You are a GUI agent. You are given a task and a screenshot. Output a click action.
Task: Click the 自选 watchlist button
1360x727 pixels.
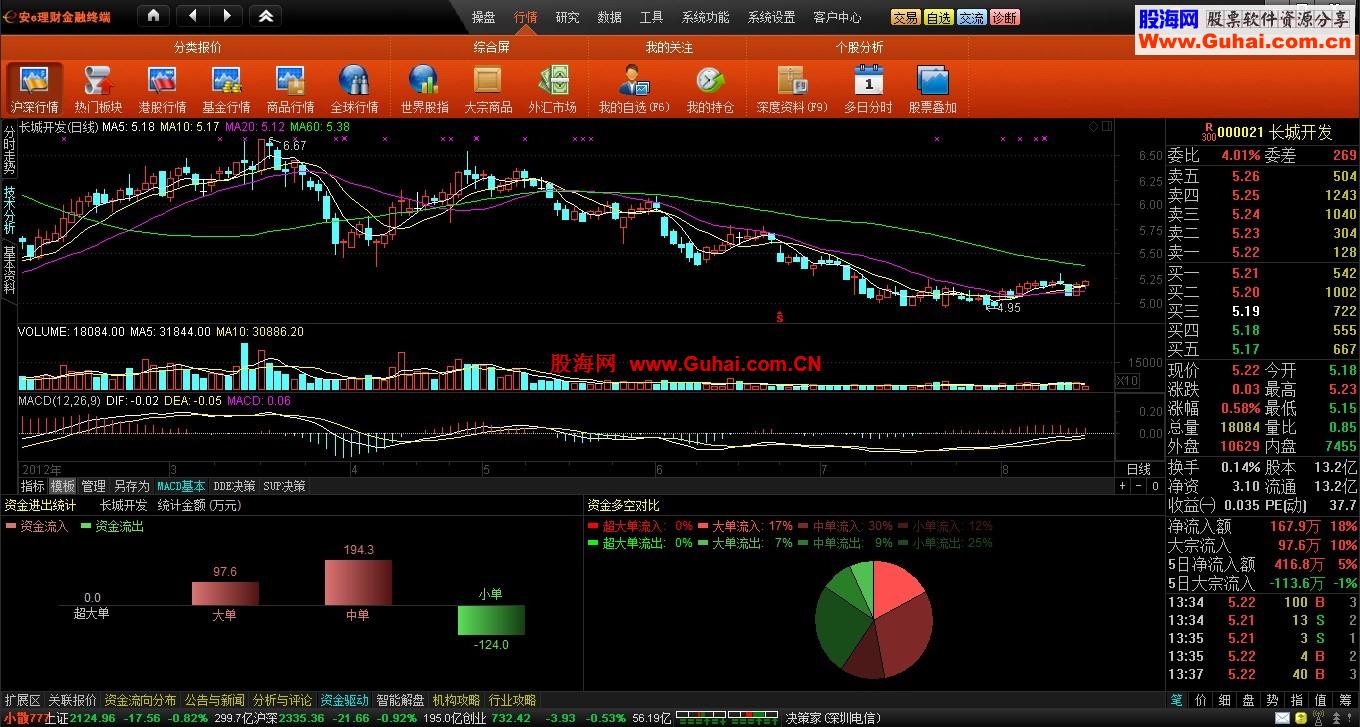[x=938, y=17]
